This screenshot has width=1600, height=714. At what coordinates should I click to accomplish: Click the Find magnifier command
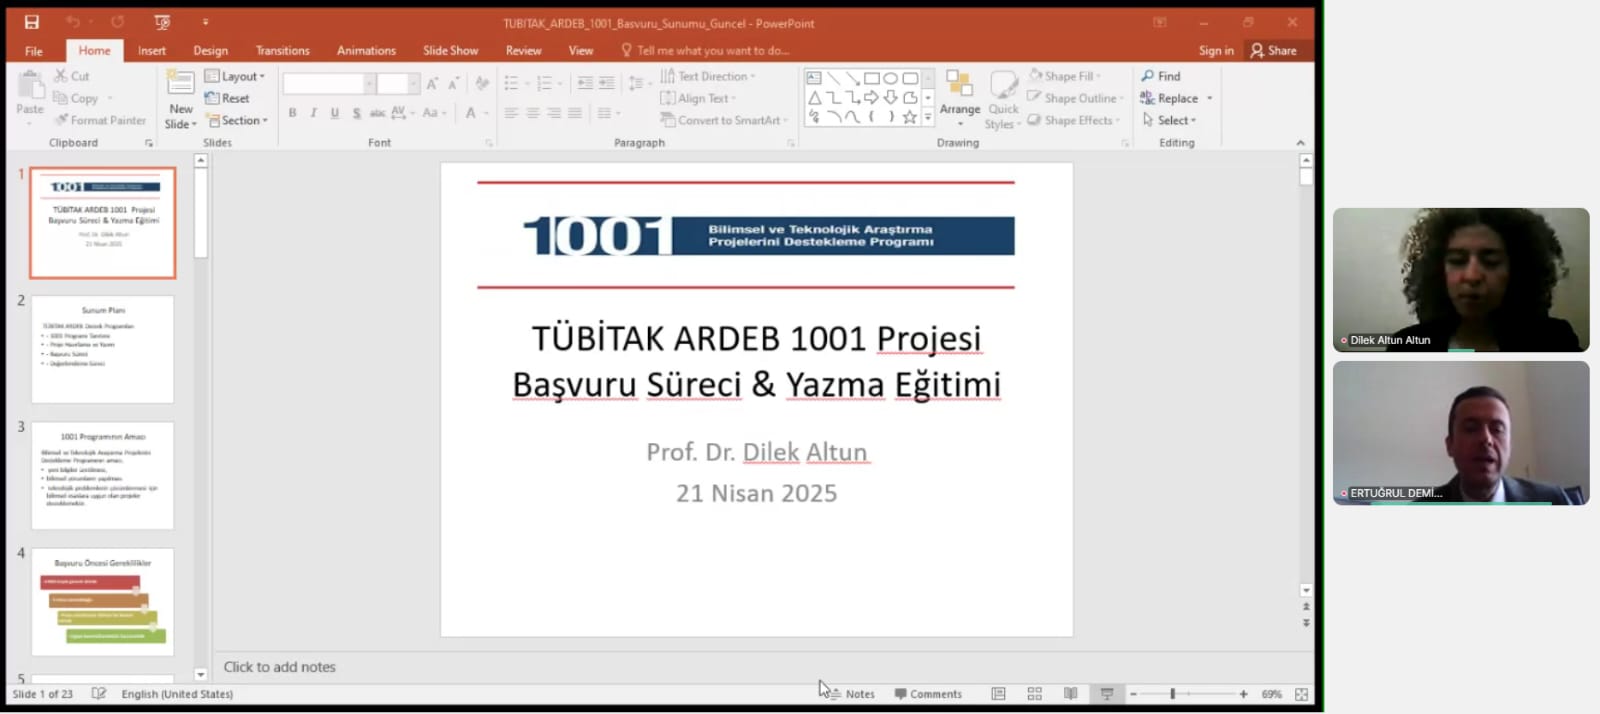coord(1161,76)
